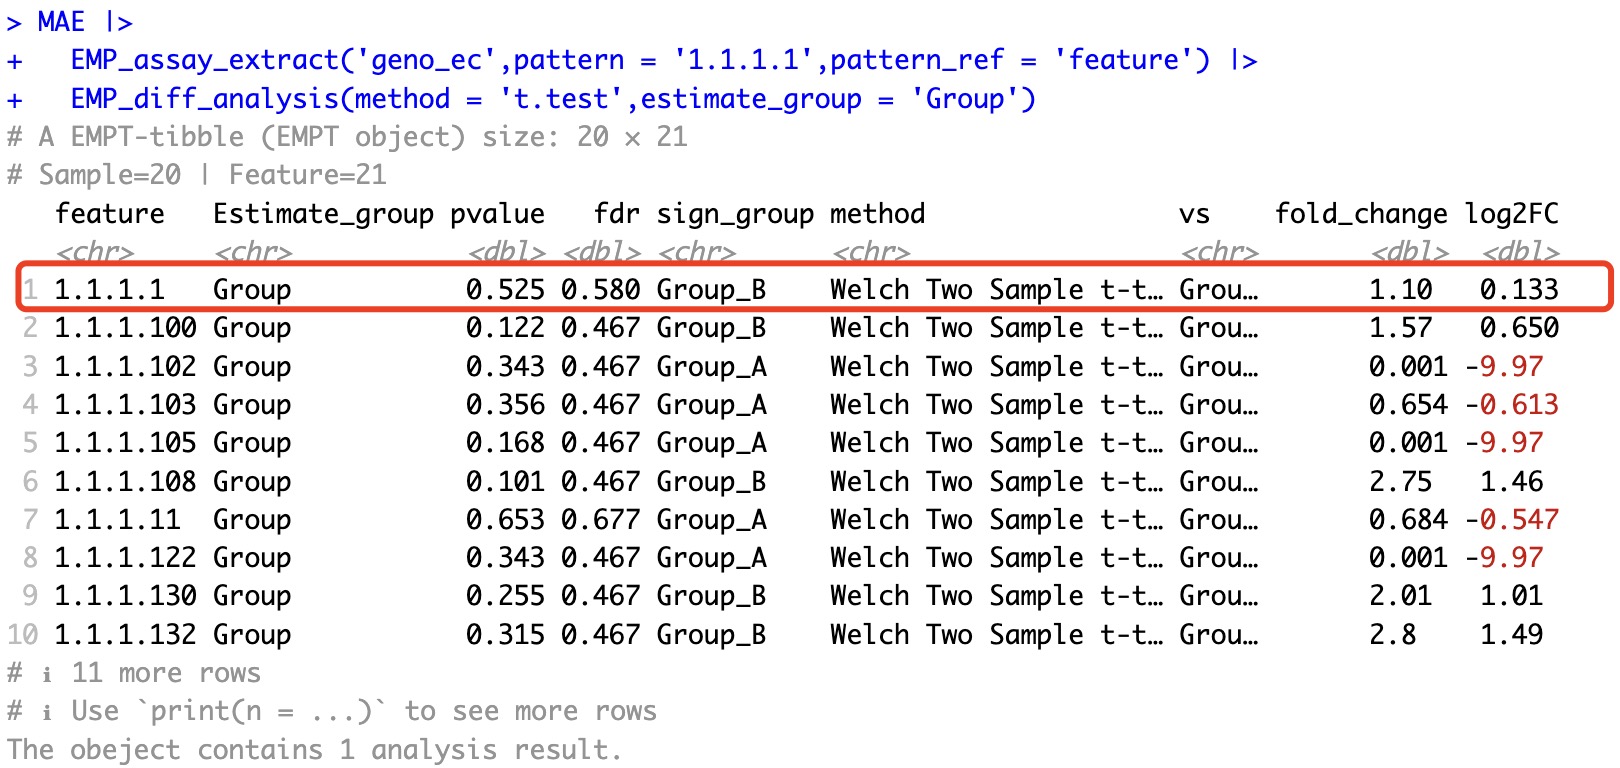The height and width of the screenshot is (768, 1620).
Task: Click the 'fold_change' column header
Action: (1360, 214)
